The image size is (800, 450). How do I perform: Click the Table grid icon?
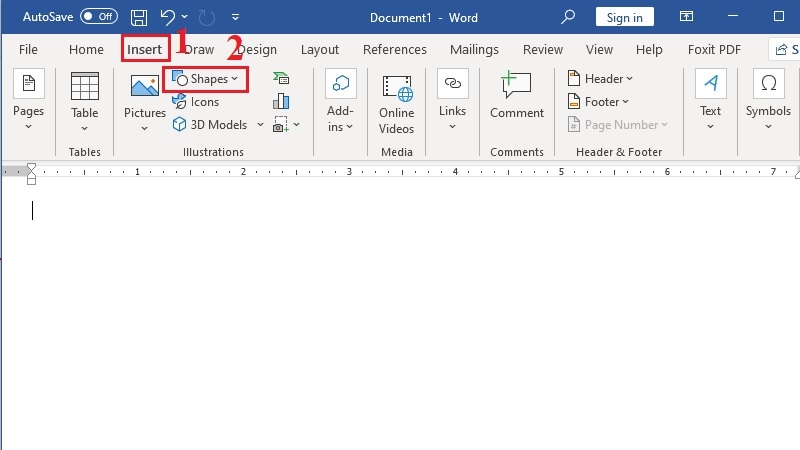coord(85,86)
